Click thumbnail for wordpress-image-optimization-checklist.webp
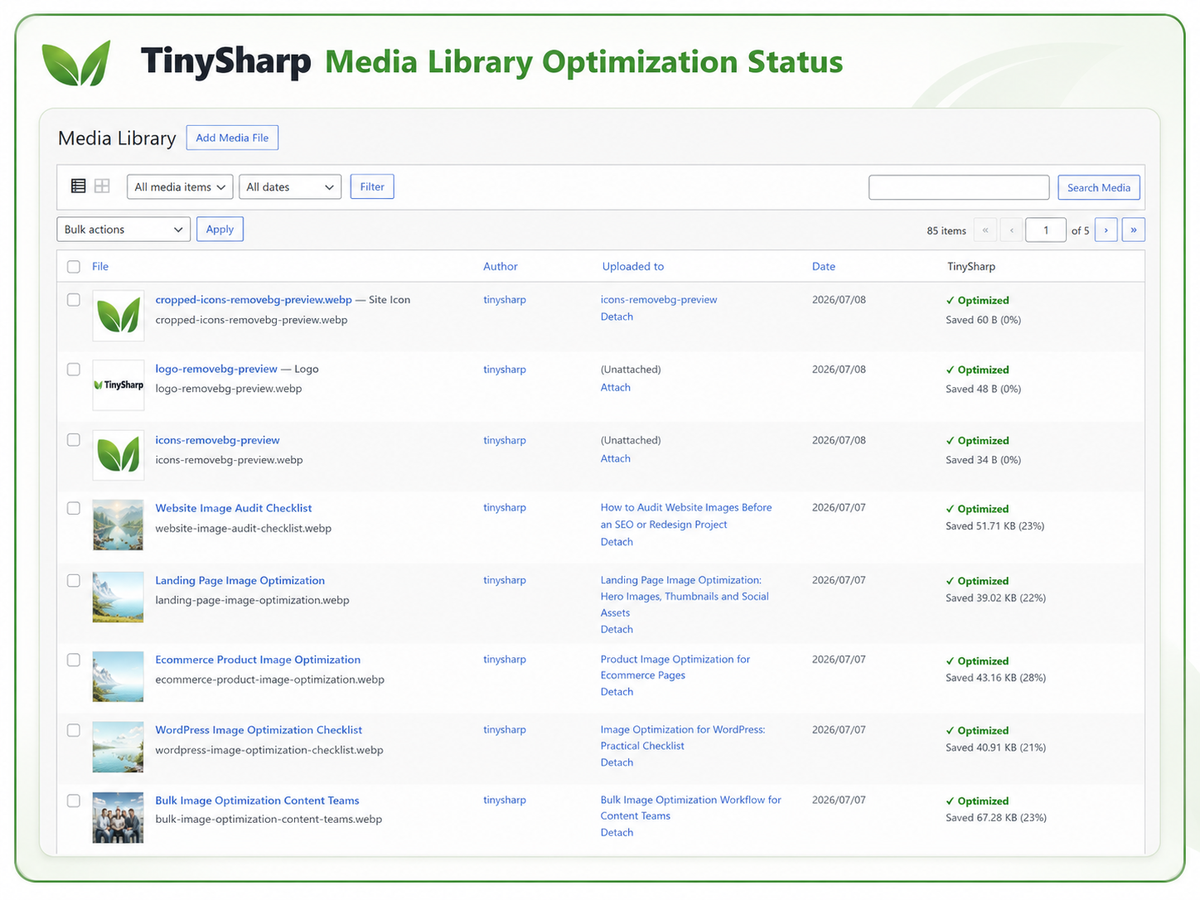This screenshot has width=1200, height=900. click(118, 746)
